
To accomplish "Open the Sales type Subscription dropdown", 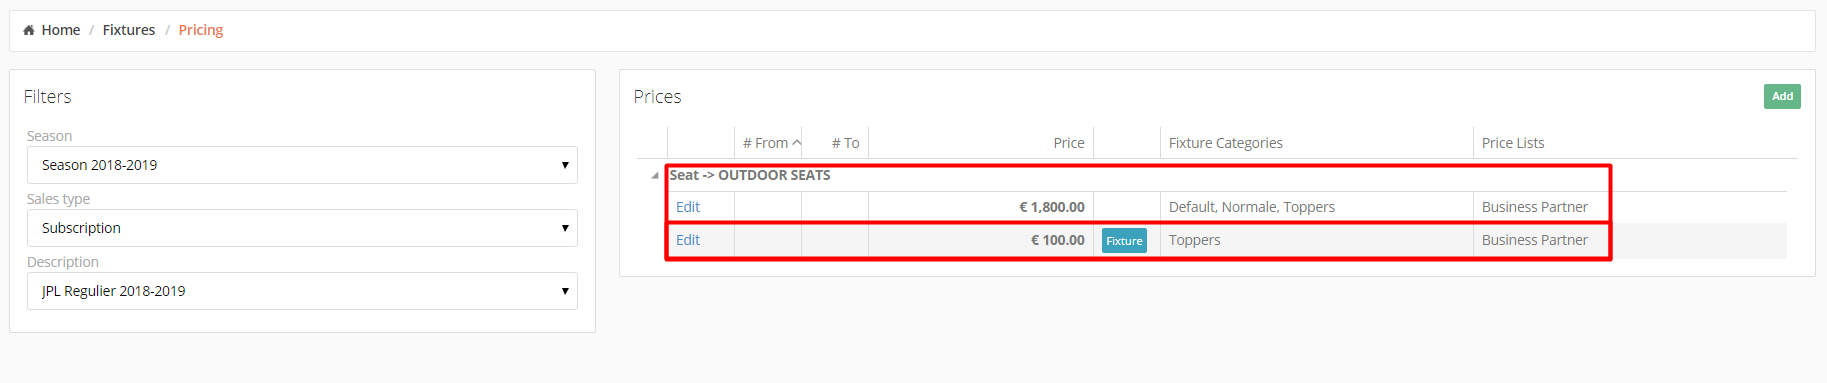I will click(302, 228).
